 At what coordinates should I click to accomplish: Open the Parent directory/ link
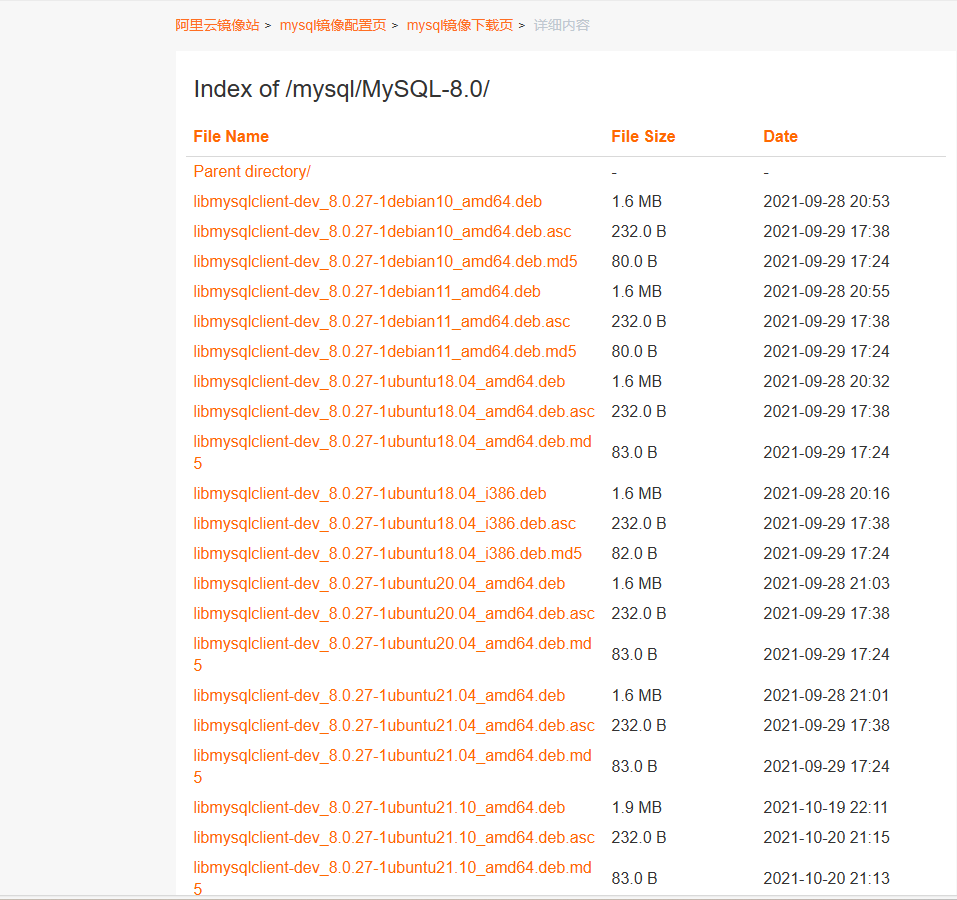point(252,171)
